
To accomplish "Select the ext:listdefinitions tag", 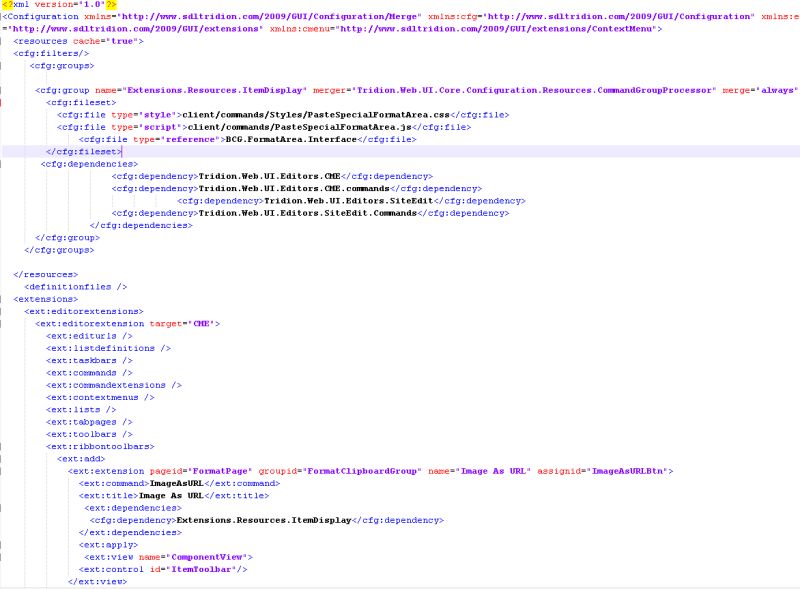I will (108, 348).
